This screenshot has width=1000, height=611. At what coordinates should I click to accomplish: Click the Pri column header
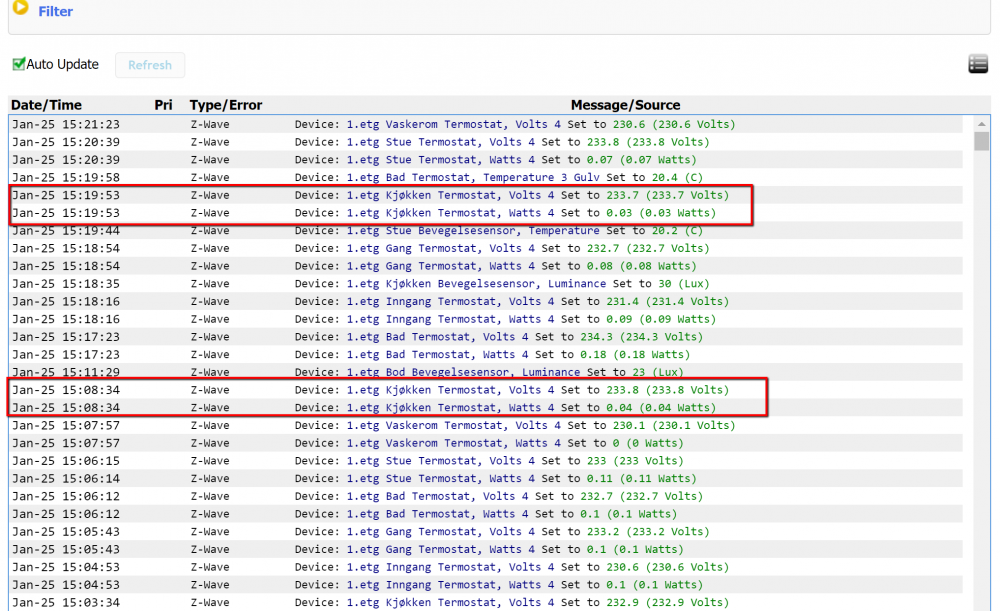tap(163, 105)
